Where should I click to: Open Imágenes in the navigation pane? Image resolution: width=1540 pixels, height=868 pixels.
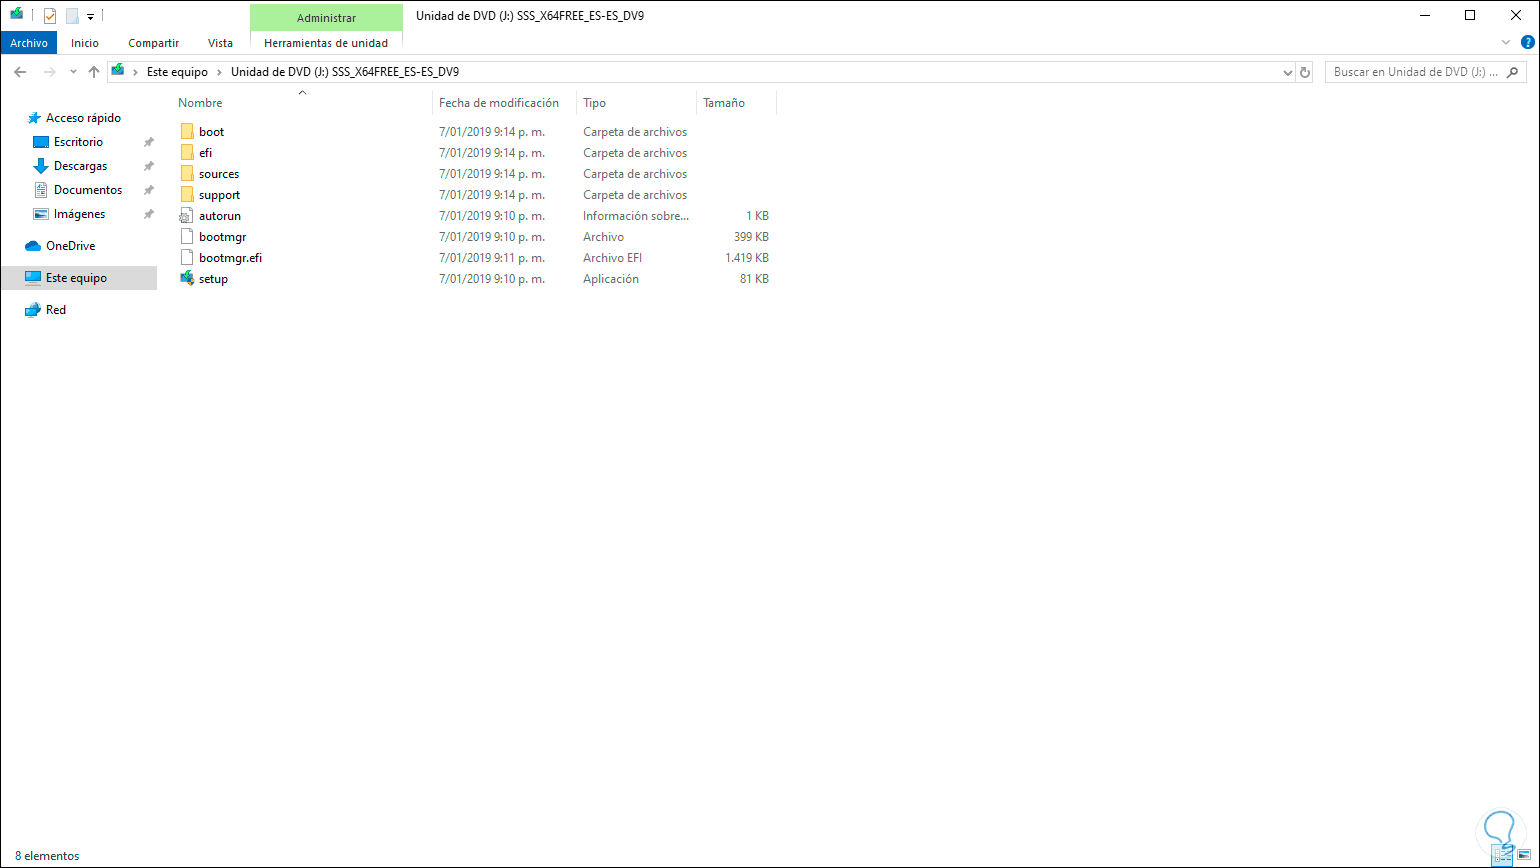tap(79, 214)
